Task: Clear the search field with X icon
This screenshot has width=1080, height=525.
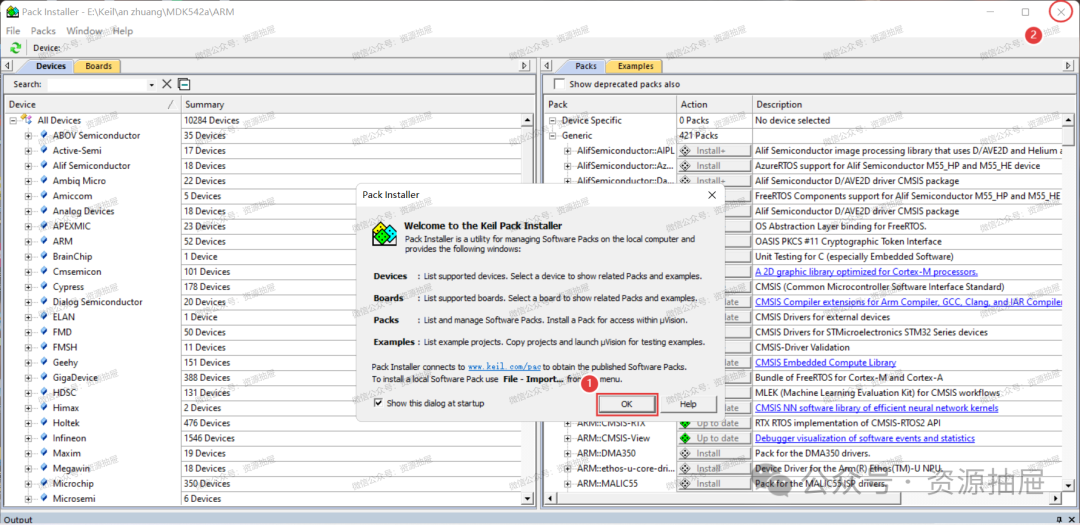Action: pos(167,84)
